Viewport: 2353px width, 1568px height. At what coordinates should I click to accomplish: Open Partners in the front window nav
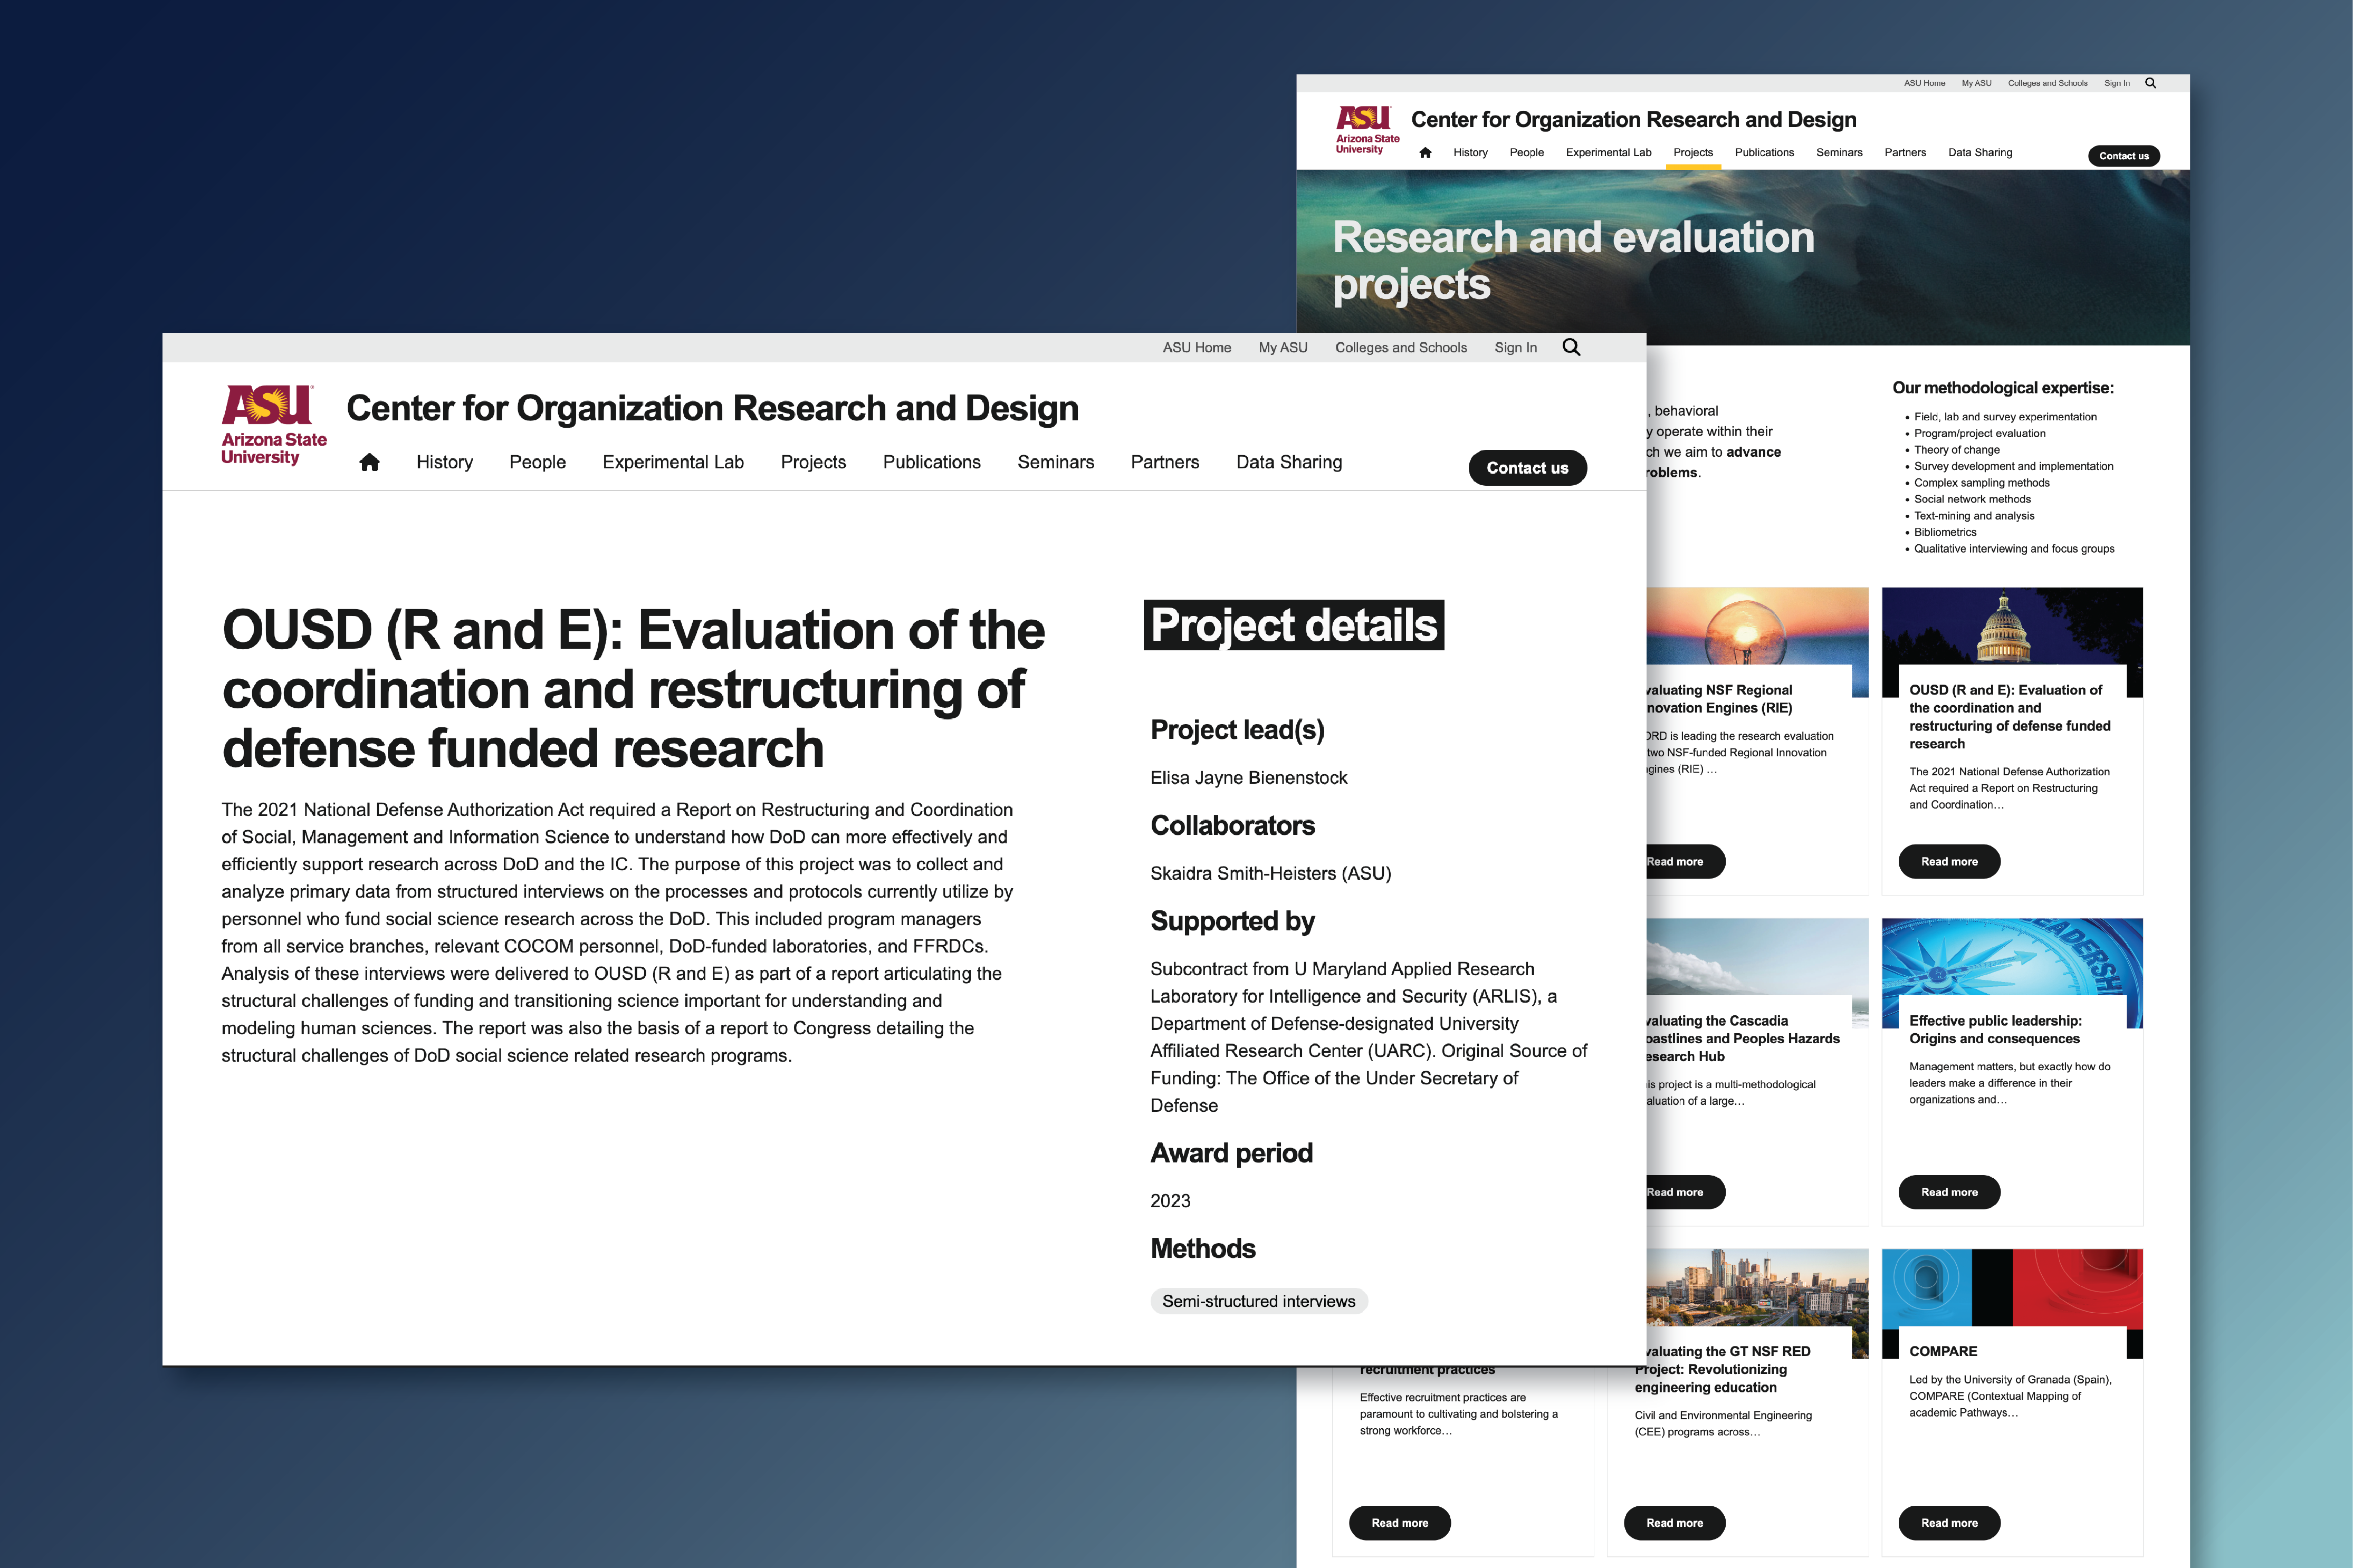pyautogui.click(x=1164, y=462)
